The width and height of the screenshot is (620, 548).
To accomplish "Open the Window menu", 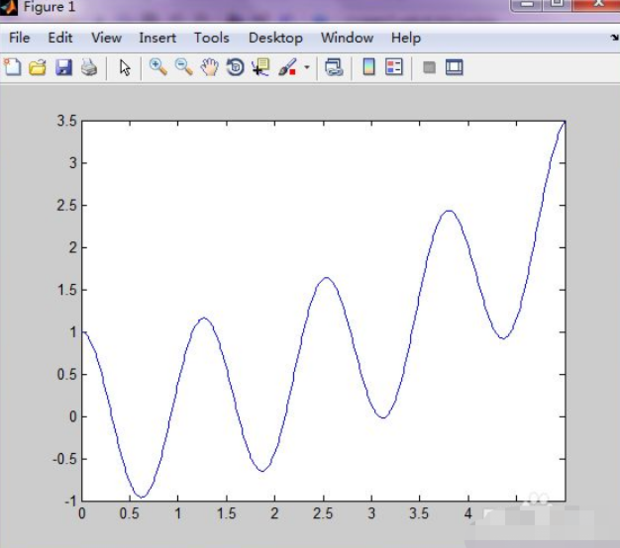I will 347,38.
